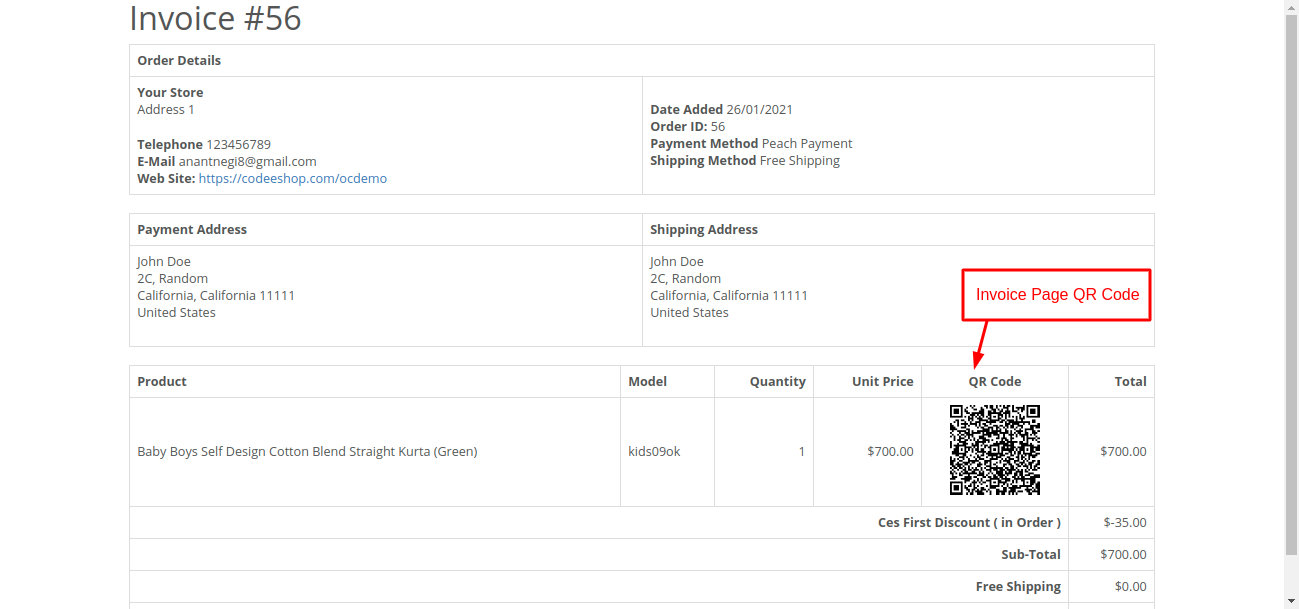Click the scrollbar up arrow
1299x609 pixels.
pos(1291,7)
